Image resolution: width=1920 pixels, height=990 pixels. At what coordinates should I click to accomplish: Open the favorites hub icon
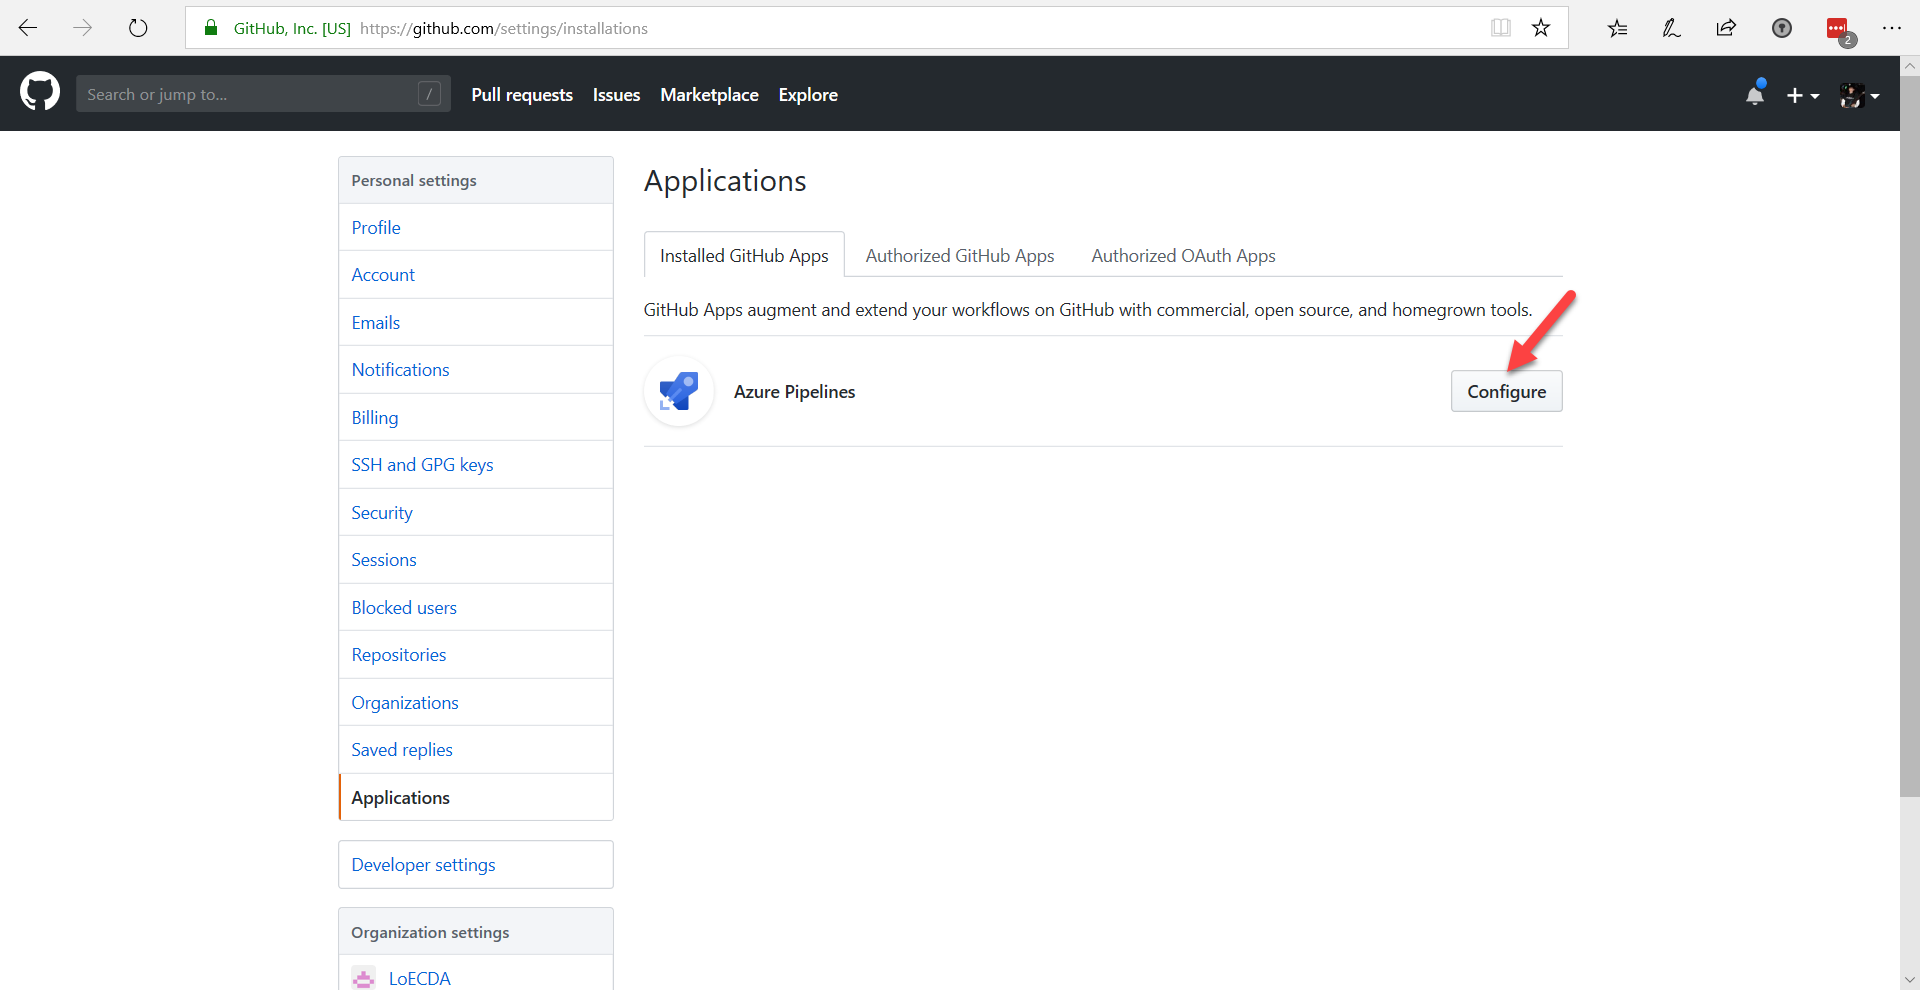[x=1617, y=28]
